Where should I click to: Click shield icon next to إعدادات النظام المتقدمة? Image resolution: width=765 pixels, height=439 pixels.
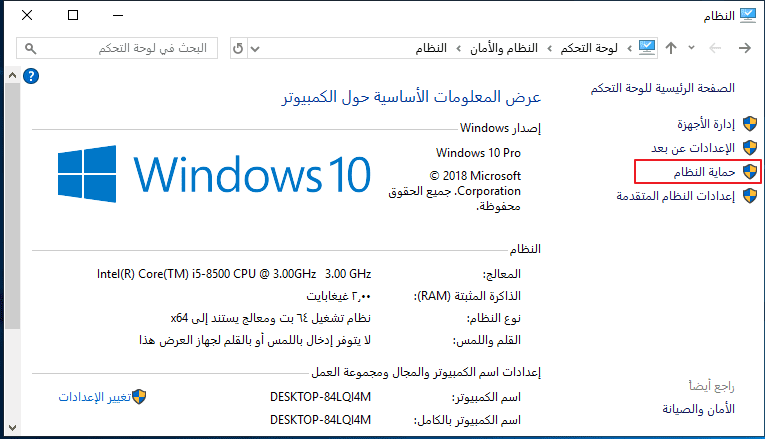pos(750,196)
